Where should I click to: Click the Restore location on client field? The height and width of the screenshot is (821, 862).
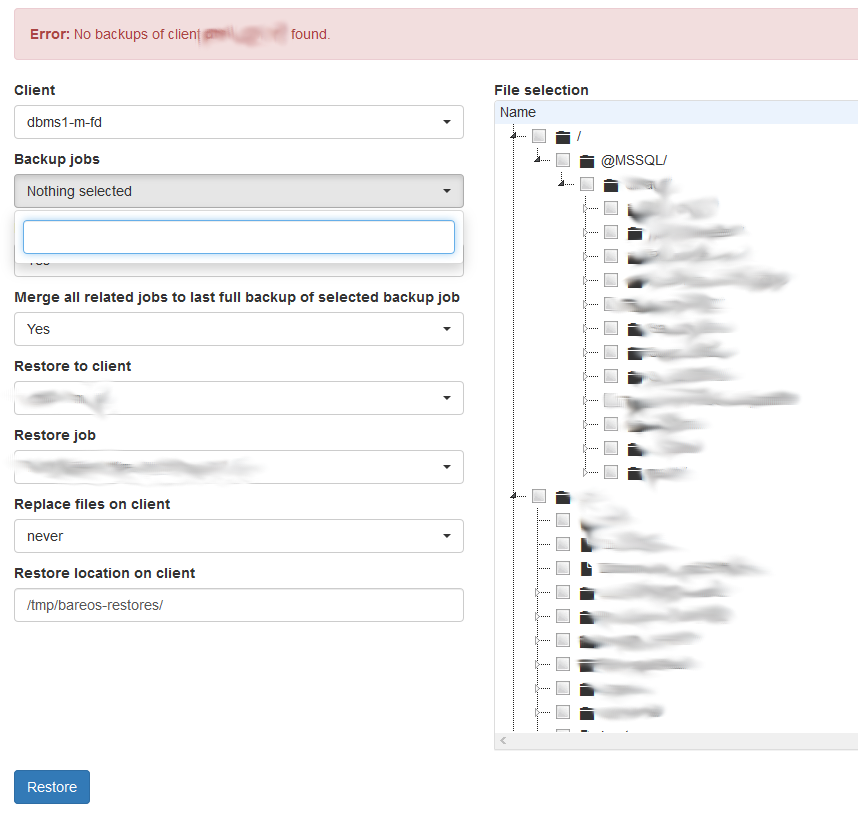(x=238, y=605)
